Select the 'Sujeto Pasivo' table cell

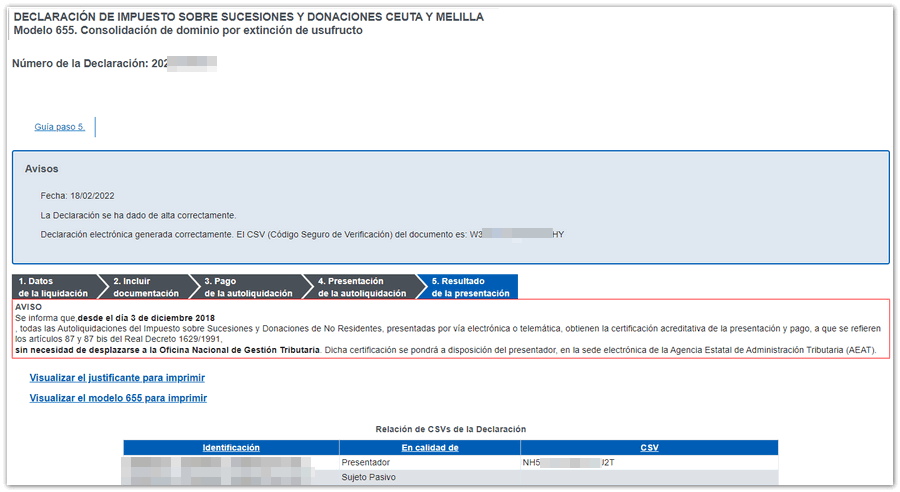click(369, 479)
